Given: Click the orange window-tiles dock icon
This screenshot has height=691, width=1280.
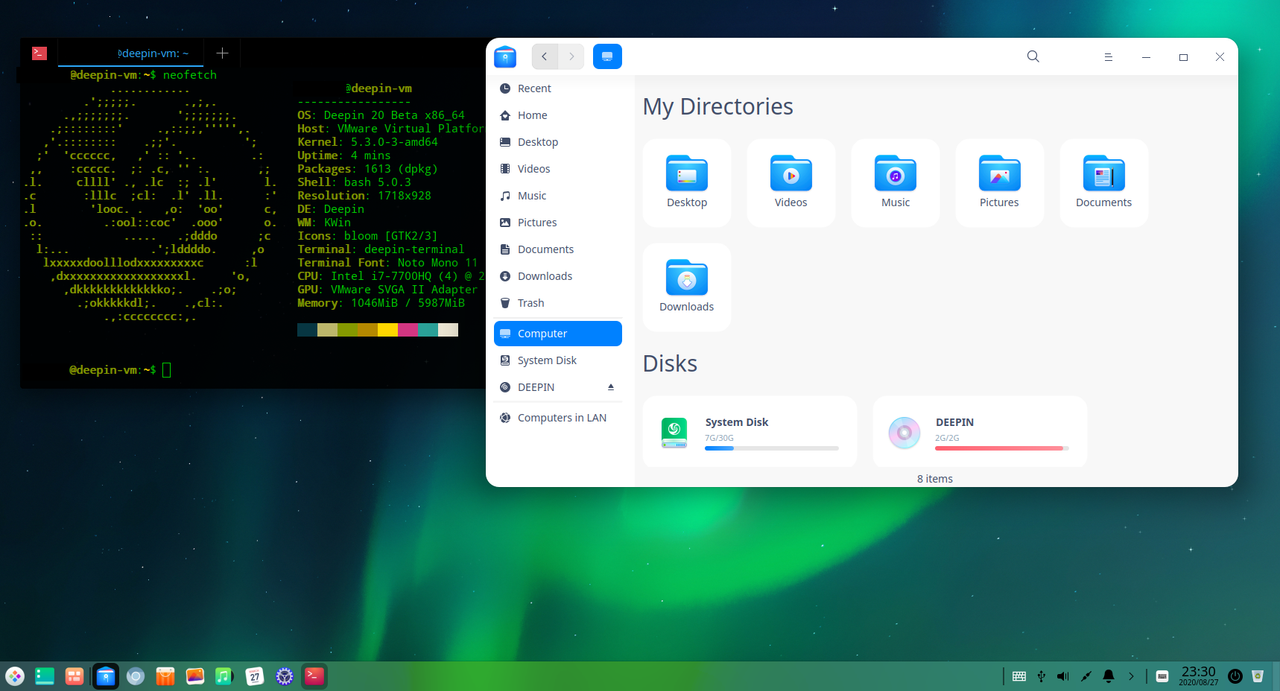Looking at the screenshot, I should pyautogui.click(x=75, y=676).
